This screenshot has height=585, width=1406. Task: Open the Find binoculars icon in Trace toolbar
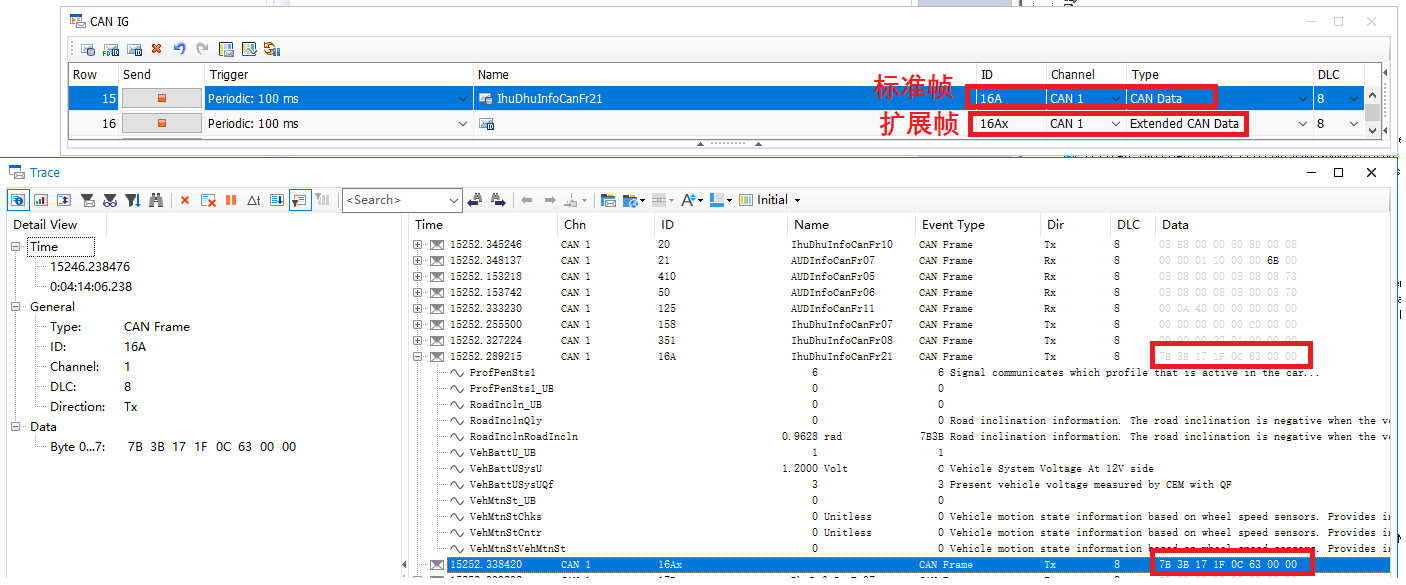tap(156, 200)
